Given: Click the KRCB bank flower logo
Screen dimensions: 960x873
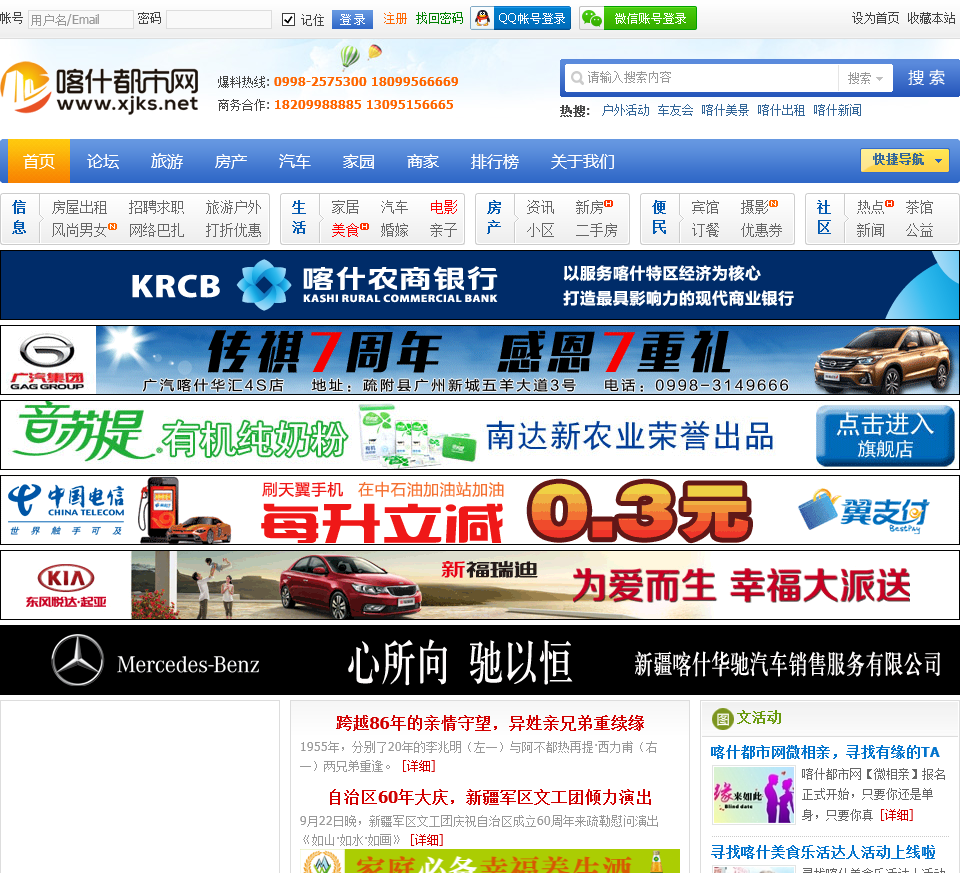Looking at the screenshot, I should point(263,285).
